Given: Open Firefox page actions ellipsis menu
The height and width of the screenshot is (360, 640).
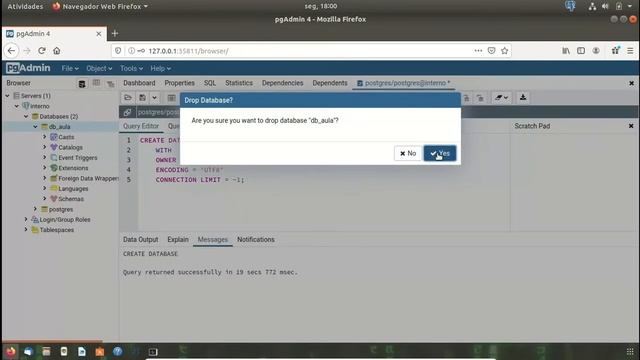Looking at the screenshot, I should [478, 51].
